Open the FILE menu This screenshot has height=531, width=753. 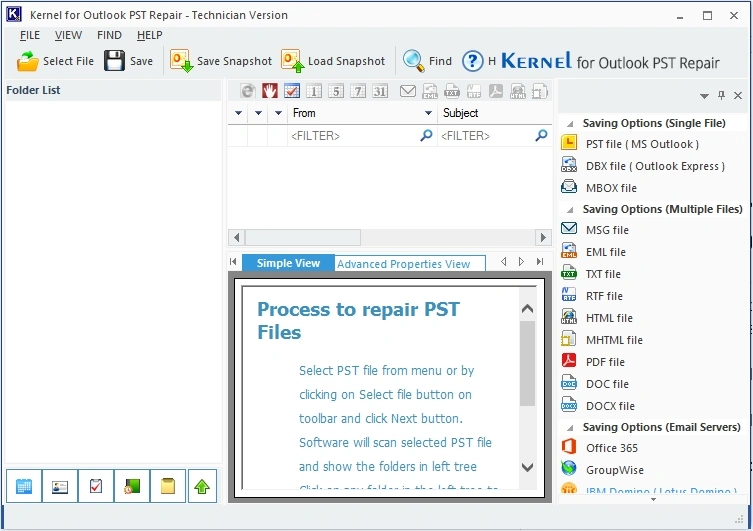30,35
